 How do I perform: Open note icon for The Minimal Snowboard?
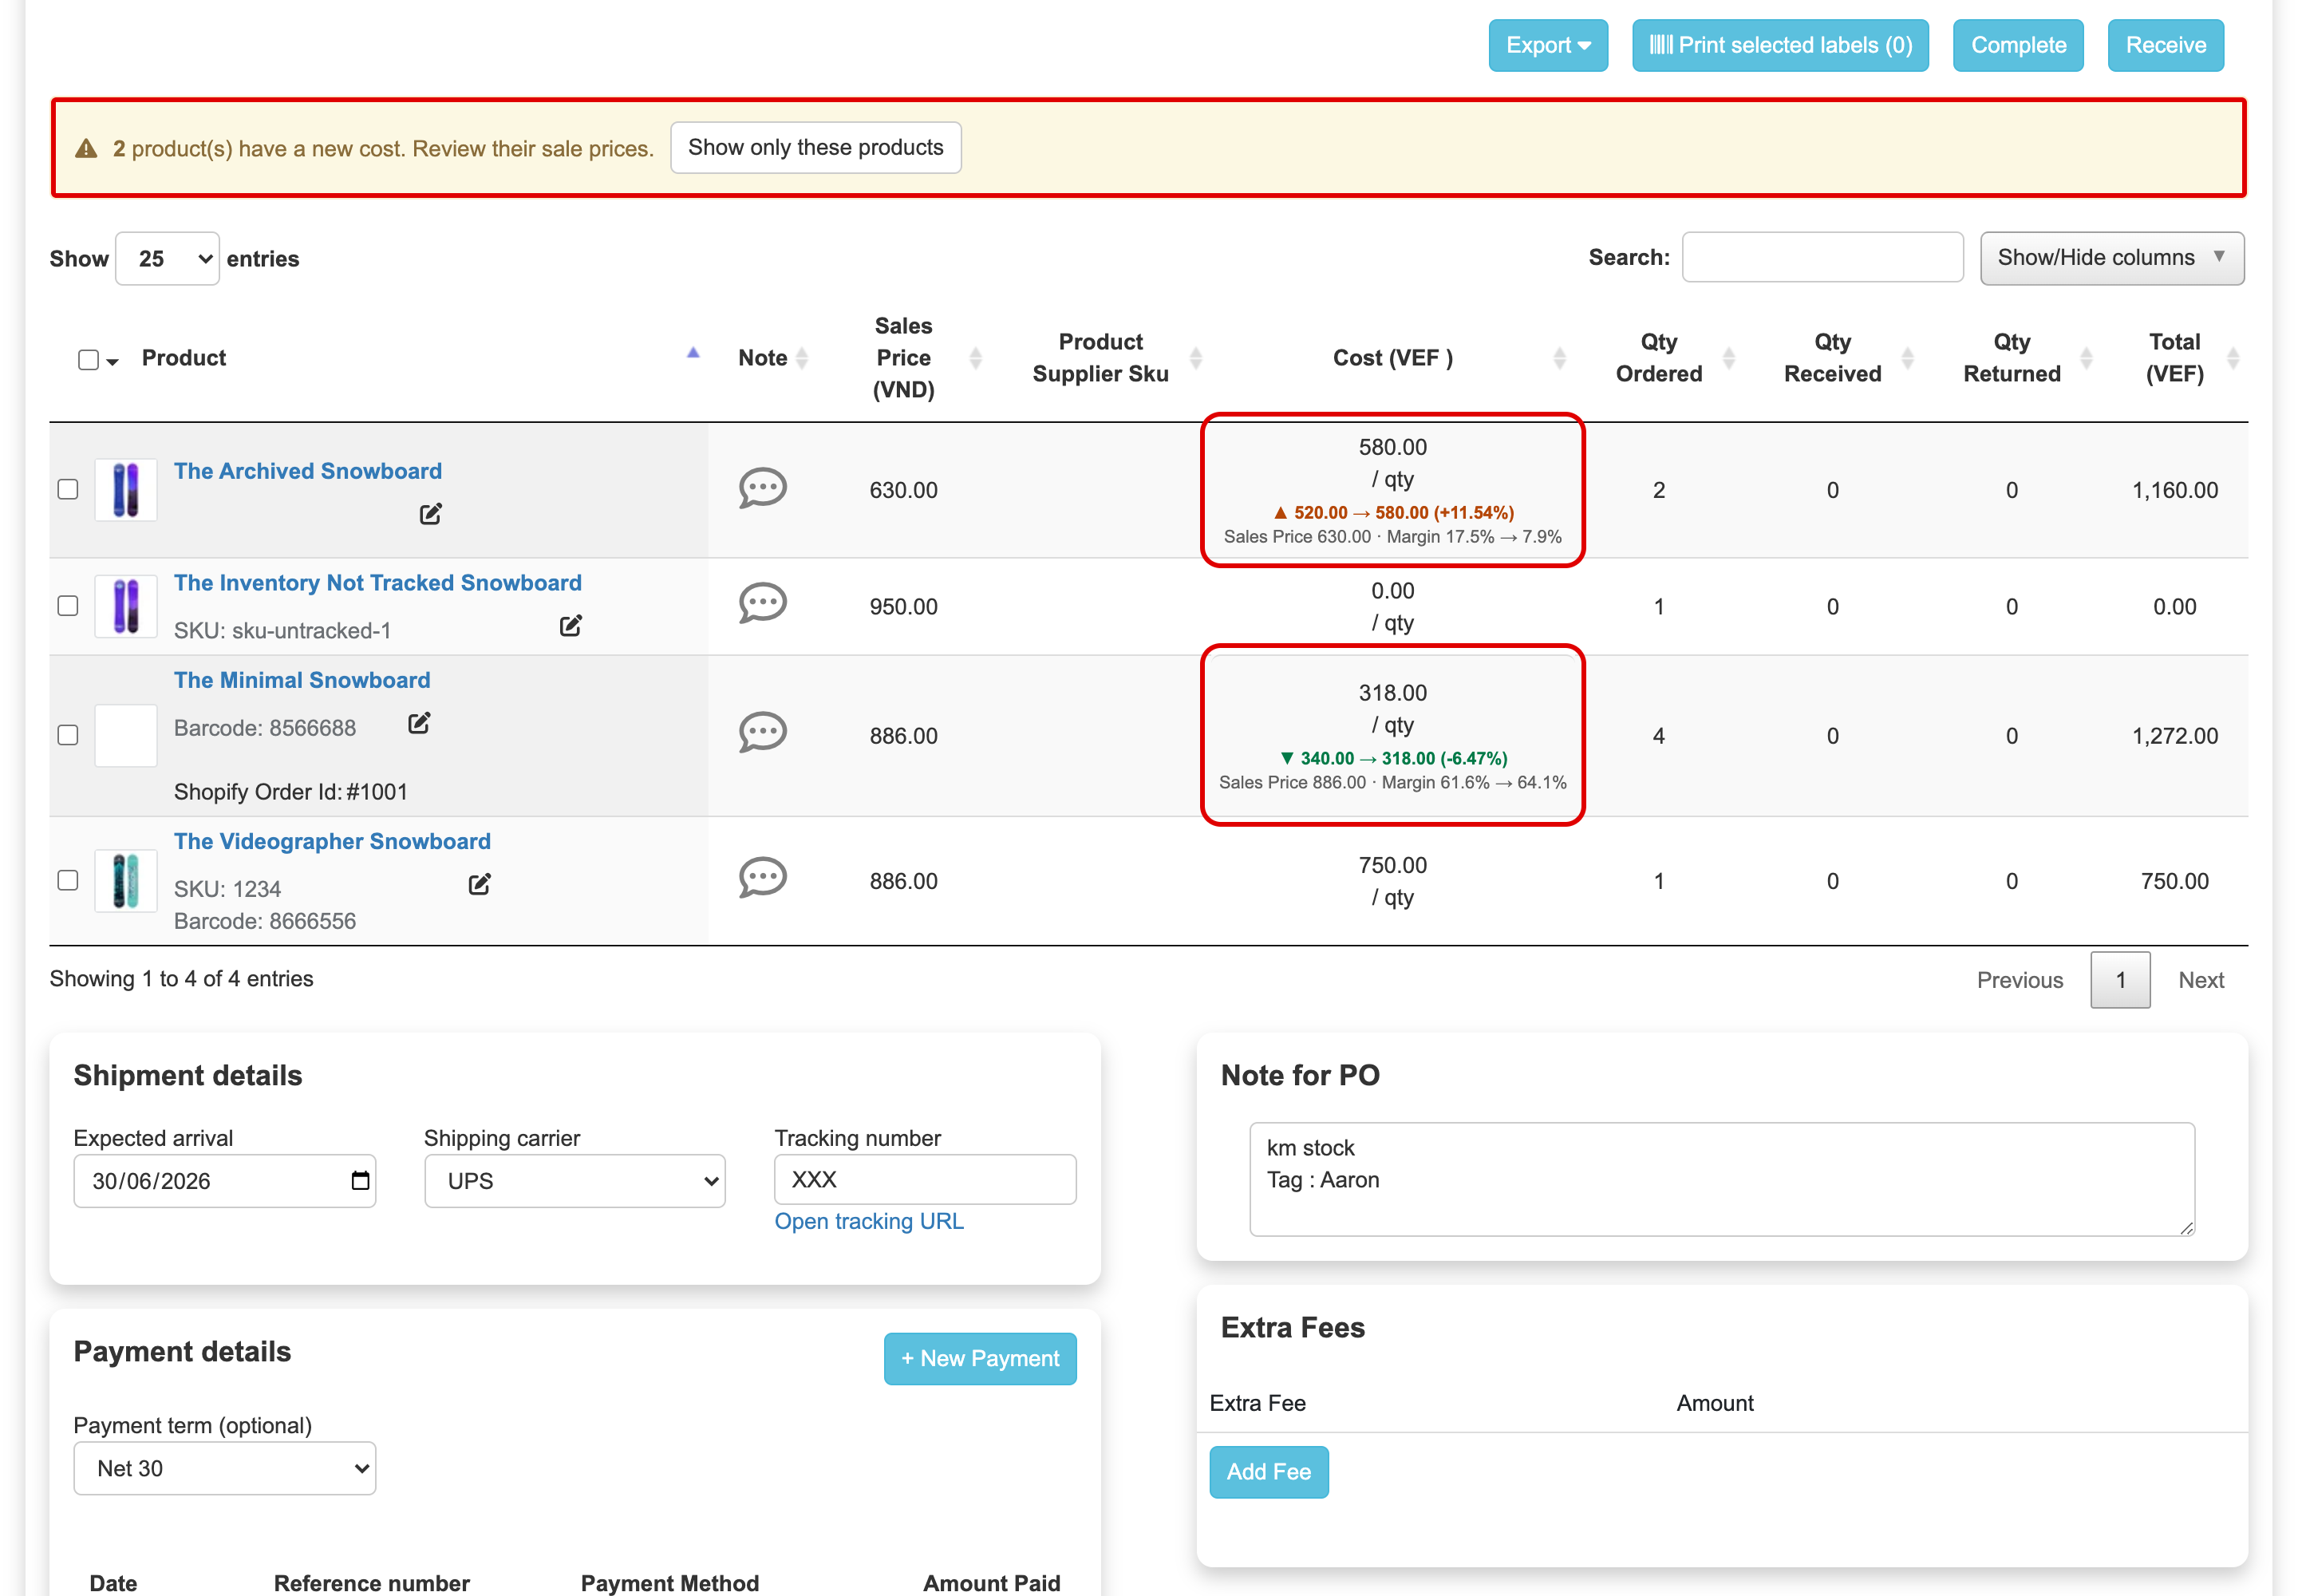coord(762,733)
